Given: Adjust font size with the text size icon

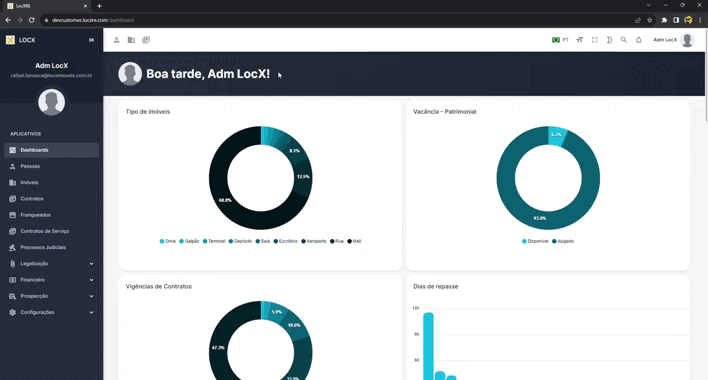Looking at the screenshot, I should coord(580,40).
